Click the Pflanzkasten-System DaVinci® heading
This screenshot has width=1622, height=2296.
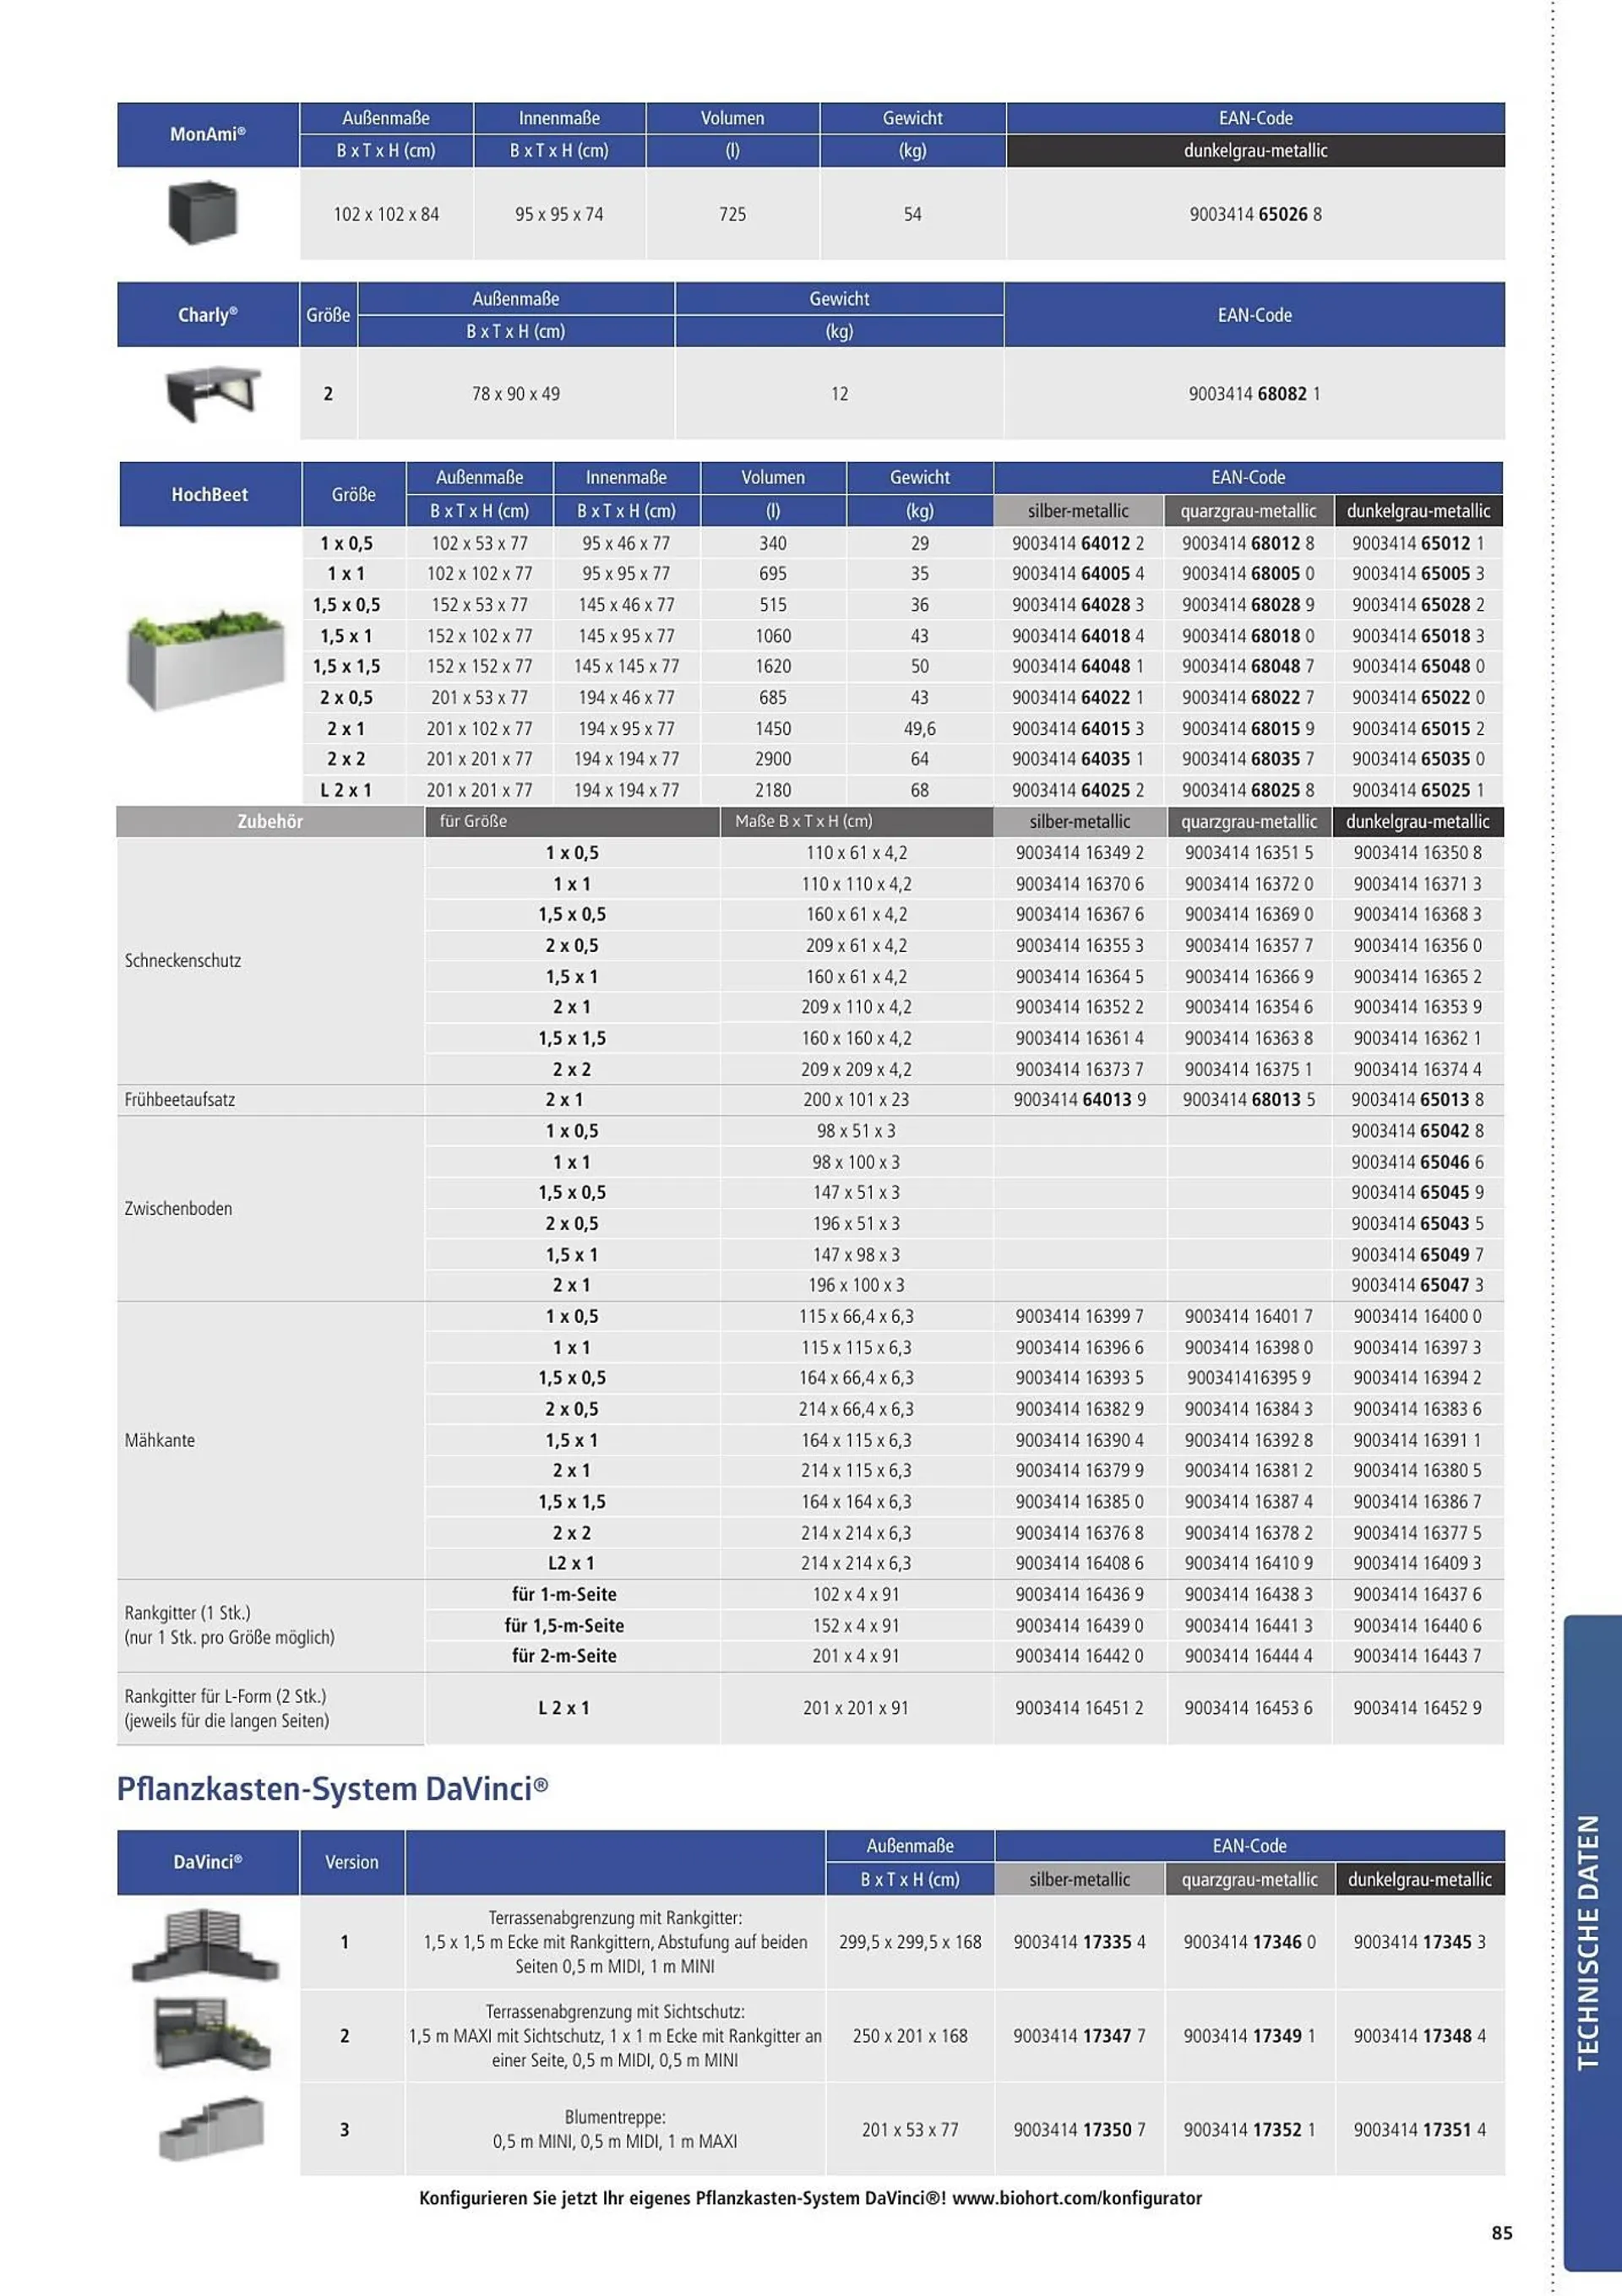333,1788
